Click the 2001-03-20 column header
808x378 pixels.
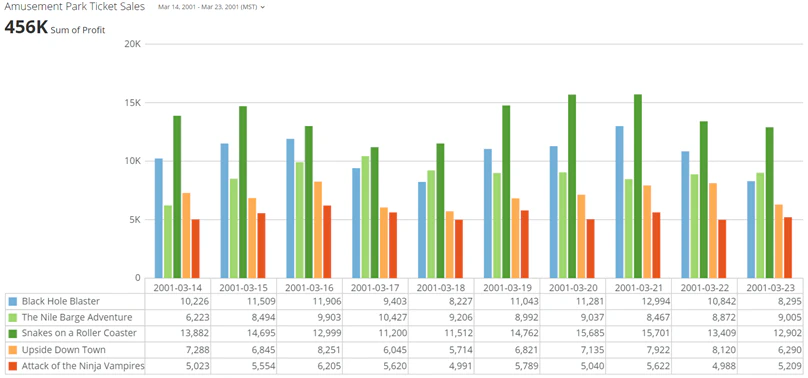click(573, 287)
